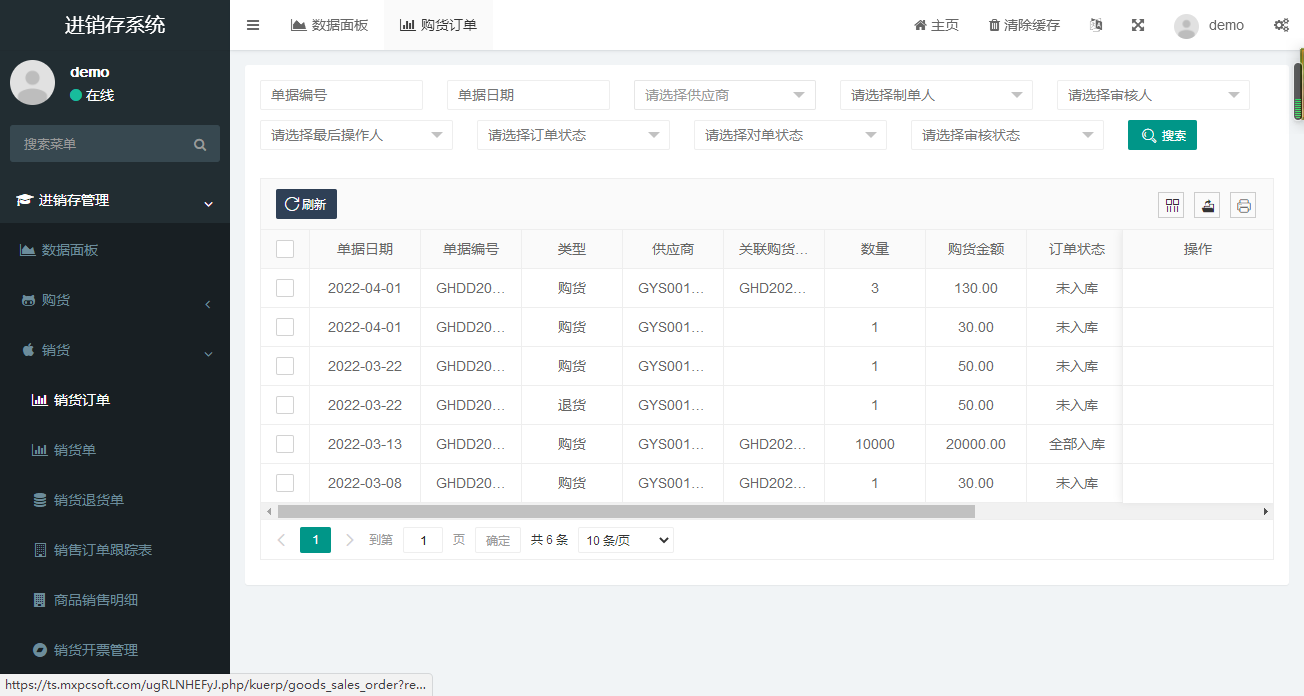Open the 请选择最后操作人 dropdown
This screenshot has height=696, width=1304.
(356, 135)
